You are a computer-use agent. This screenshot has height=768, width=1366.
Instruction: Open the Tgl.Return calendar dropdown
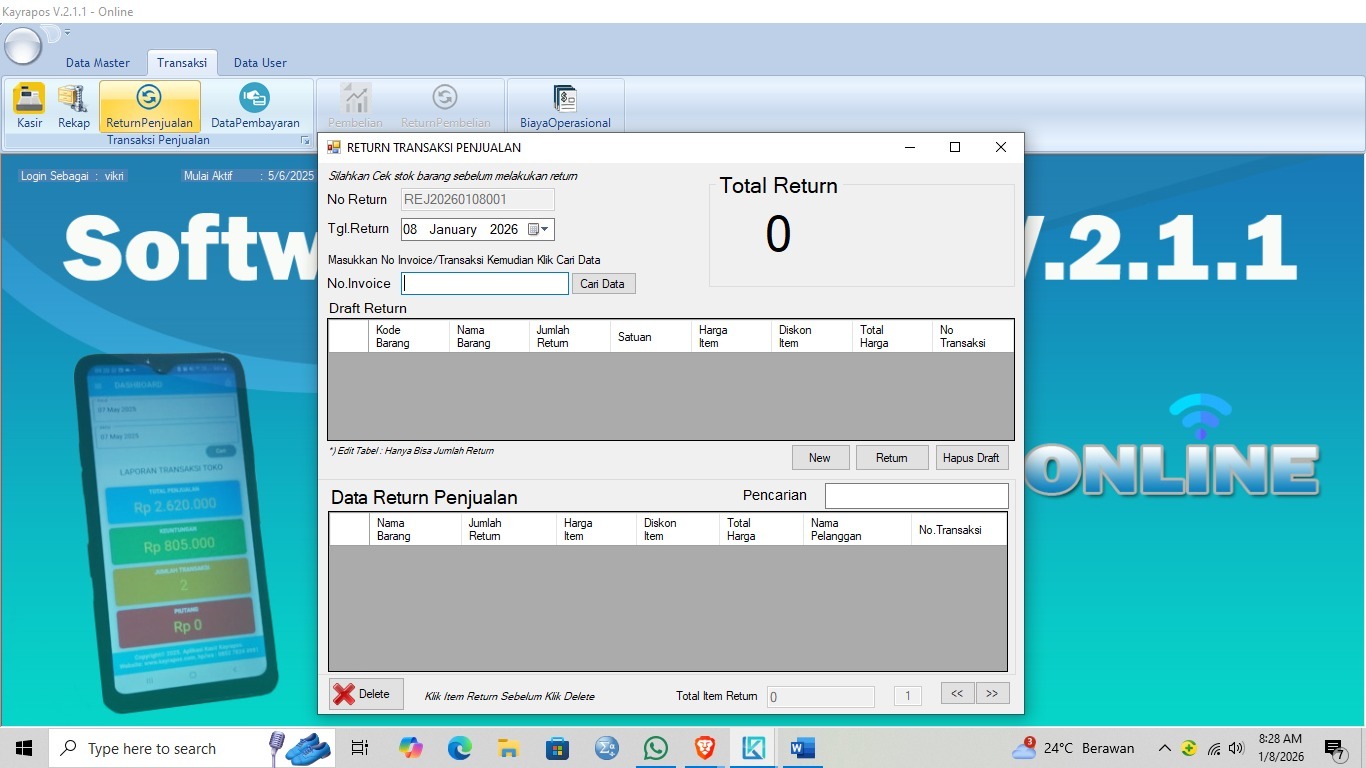(x=539, y=229)
